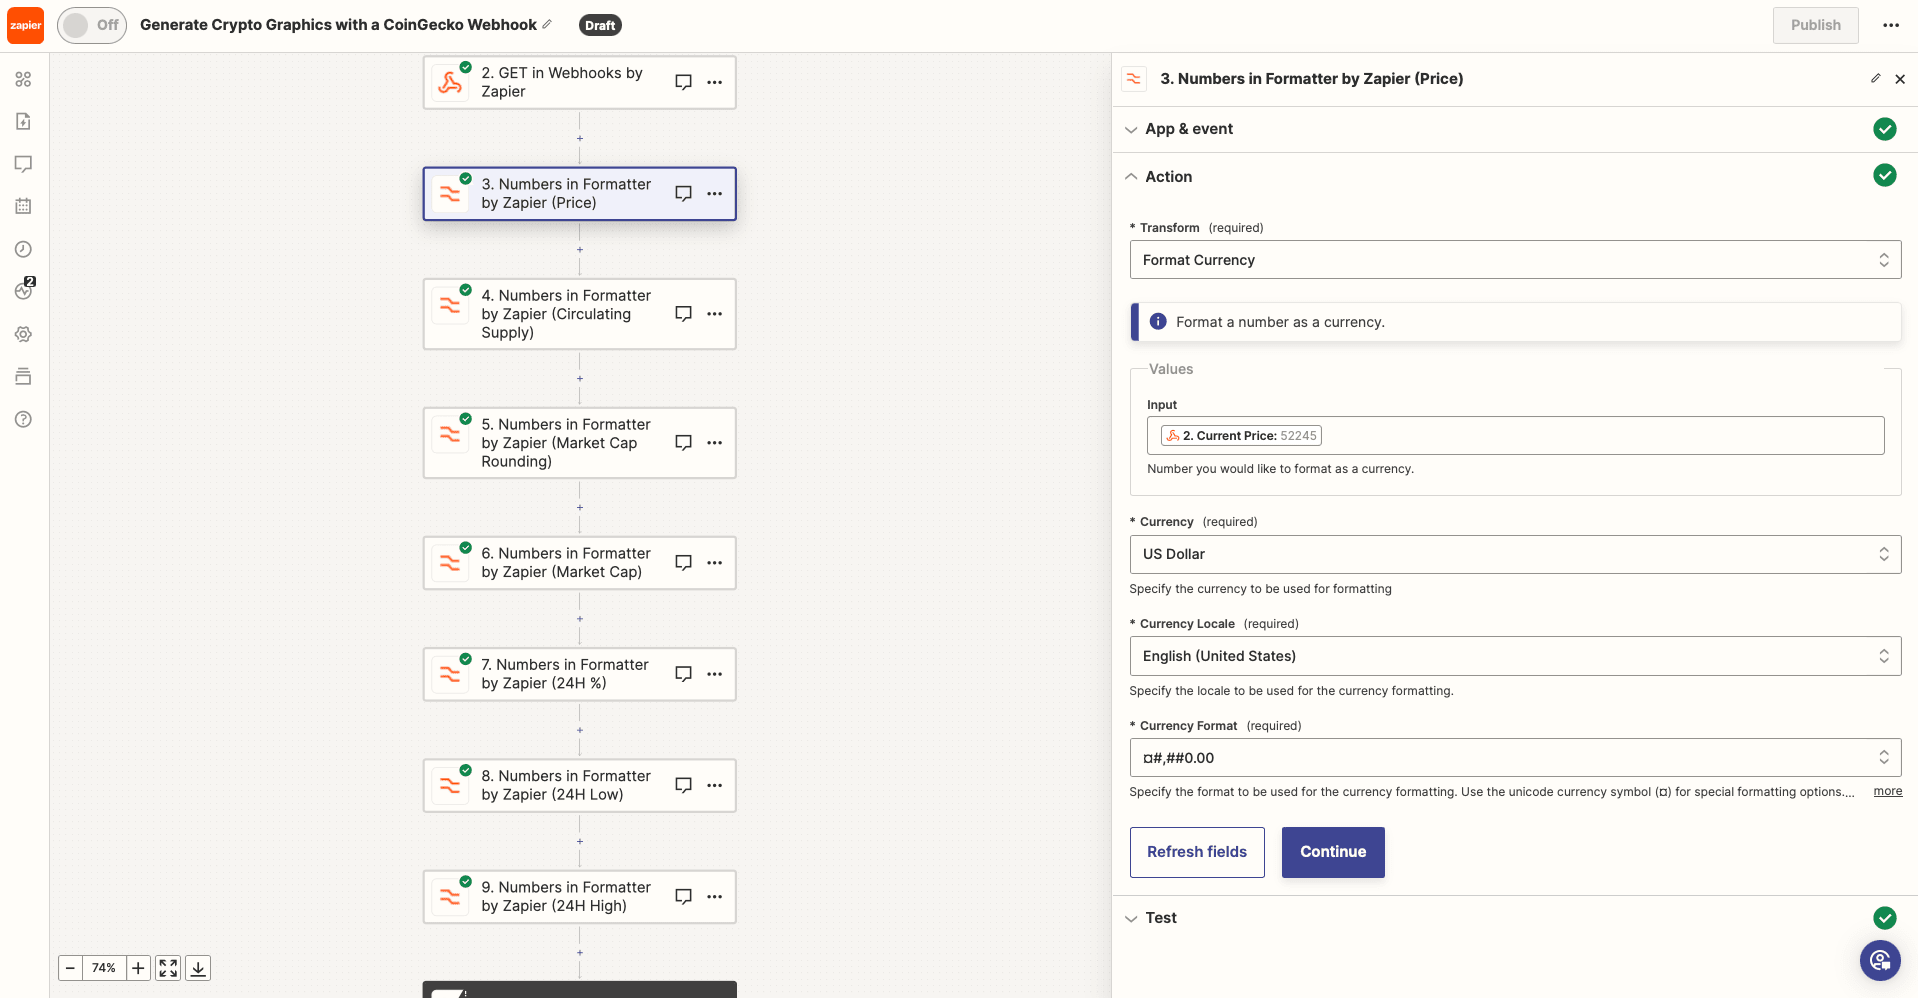1918x998 pixels.
Task: Open Zap settings gear in left sidebar
Action: (x=23, y=334)
